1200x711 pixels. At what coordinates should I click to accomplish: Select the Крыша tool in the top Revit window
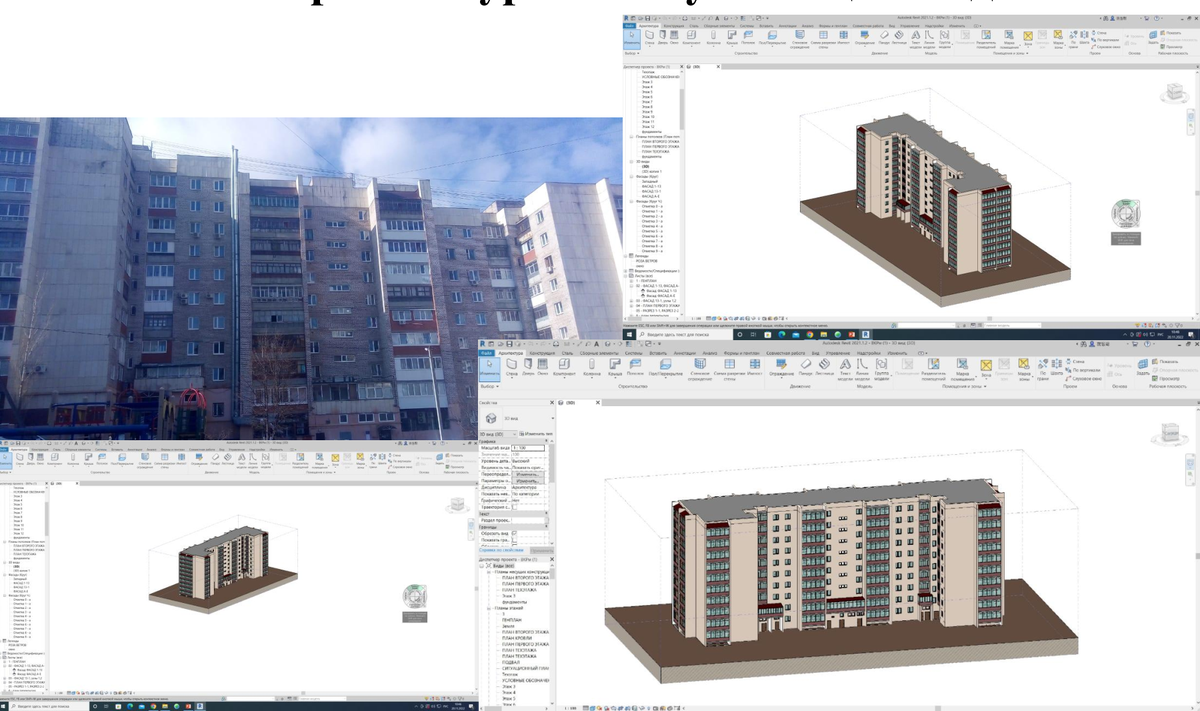(x=732, y=37)
